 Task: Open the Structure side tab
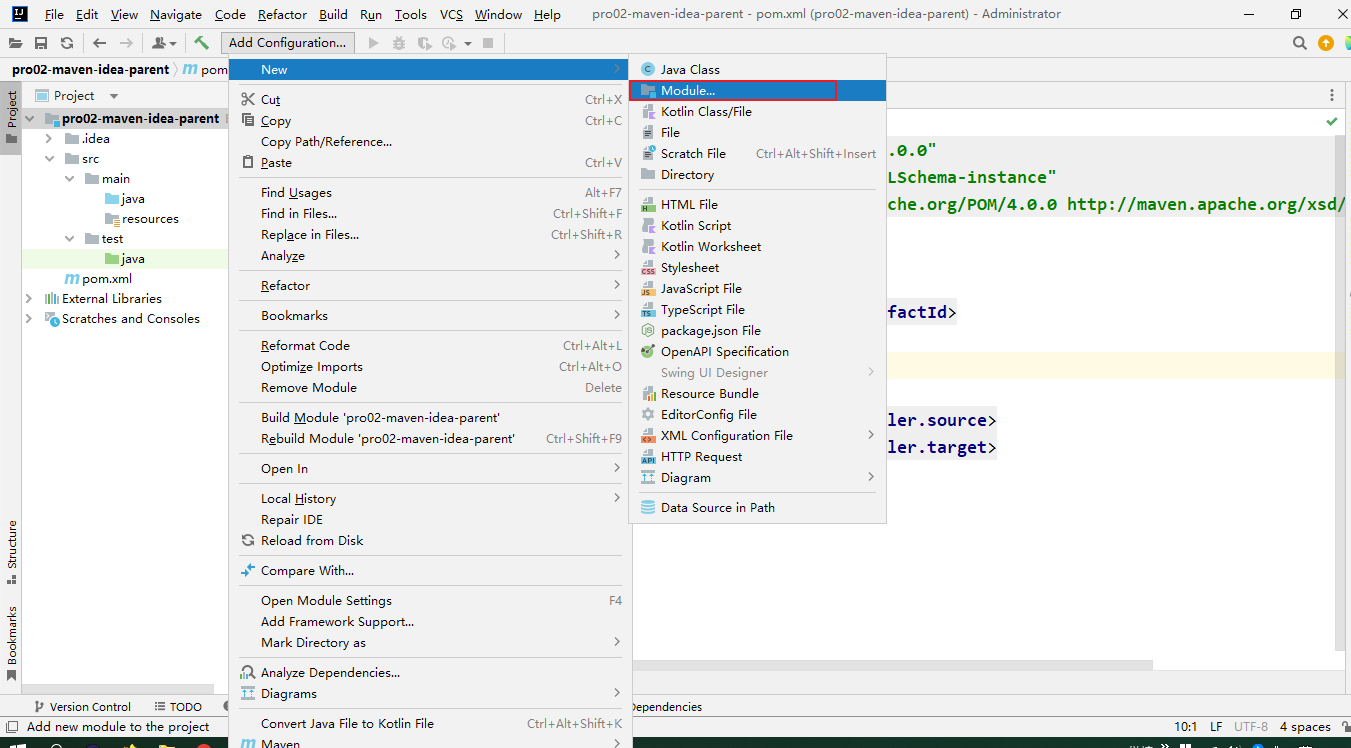click(x=12, y=552)
